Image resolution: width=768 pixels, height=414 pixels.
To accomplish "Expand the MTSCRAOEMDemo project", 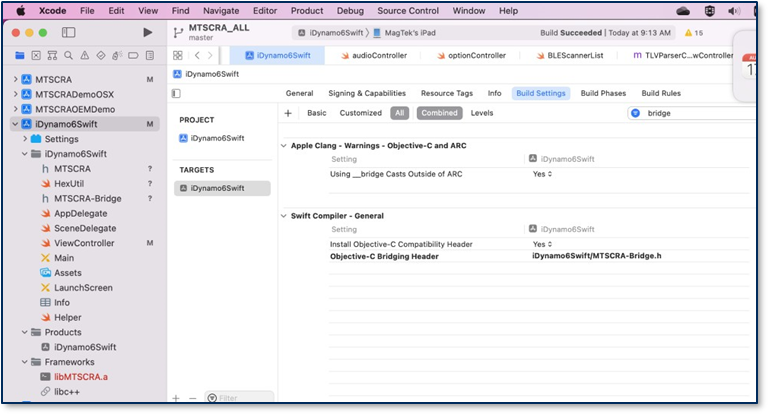I will point(15,109).
